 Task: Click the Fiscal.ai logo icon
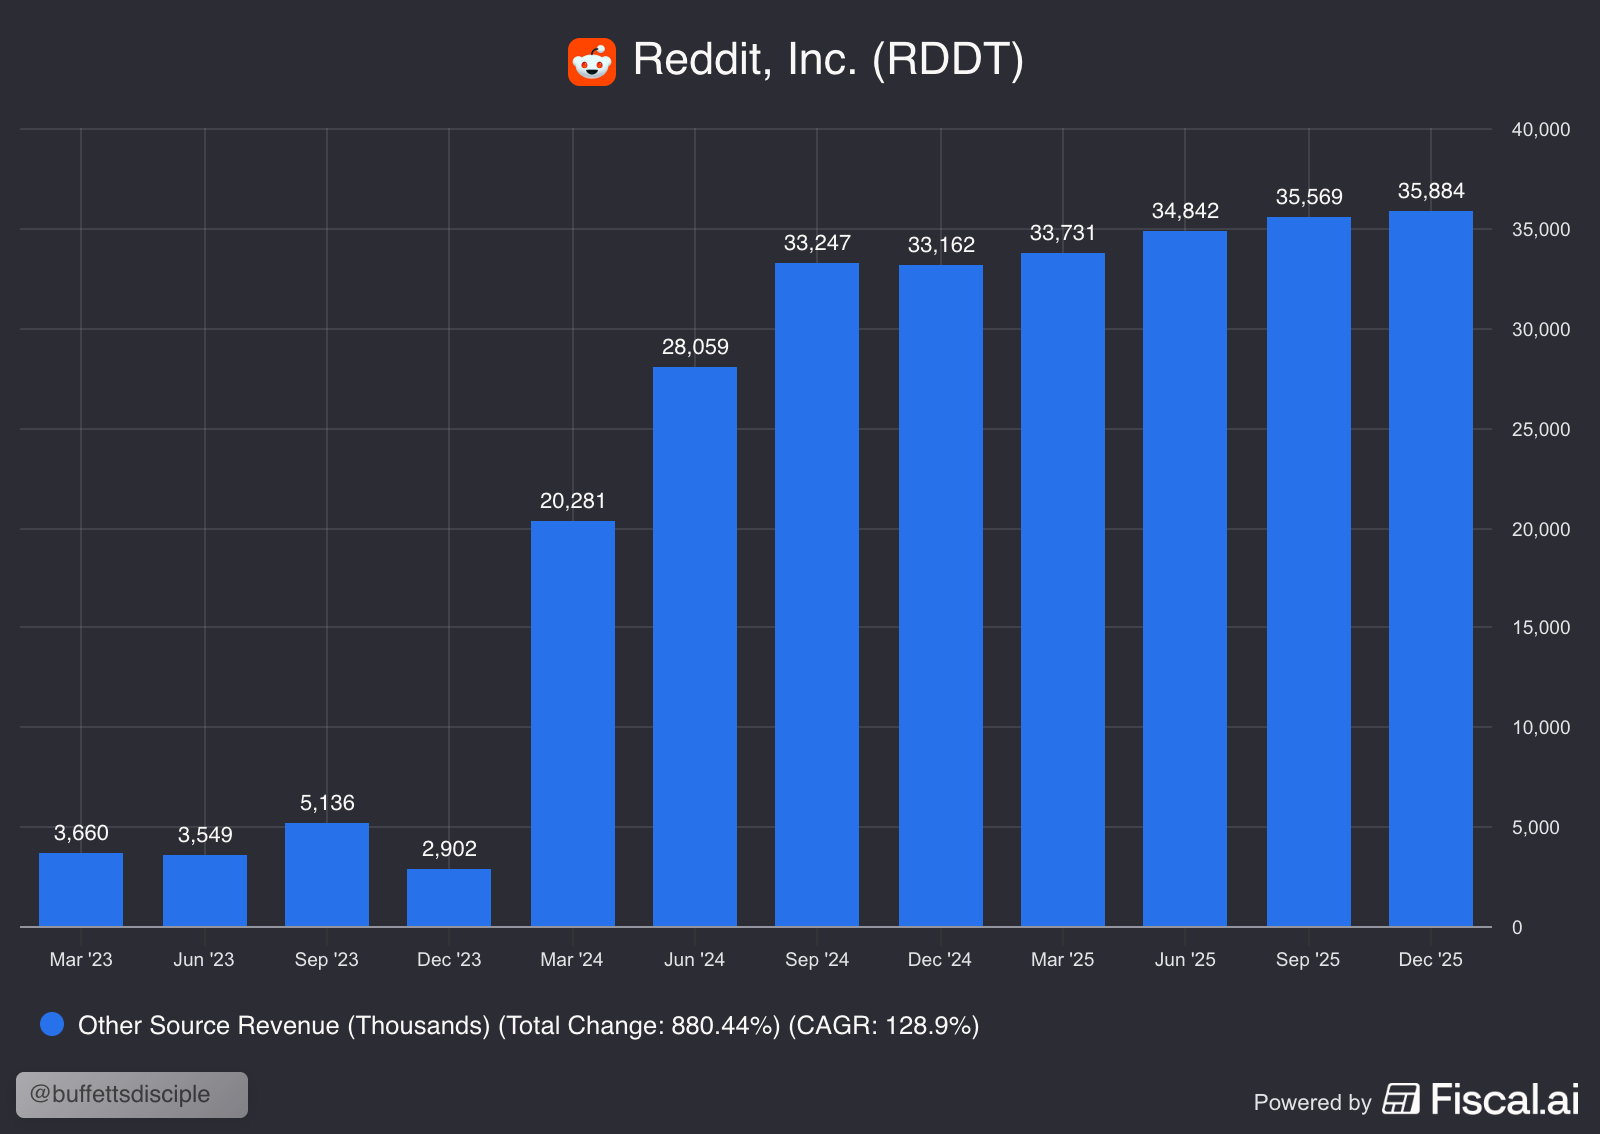[1401, 1099]
